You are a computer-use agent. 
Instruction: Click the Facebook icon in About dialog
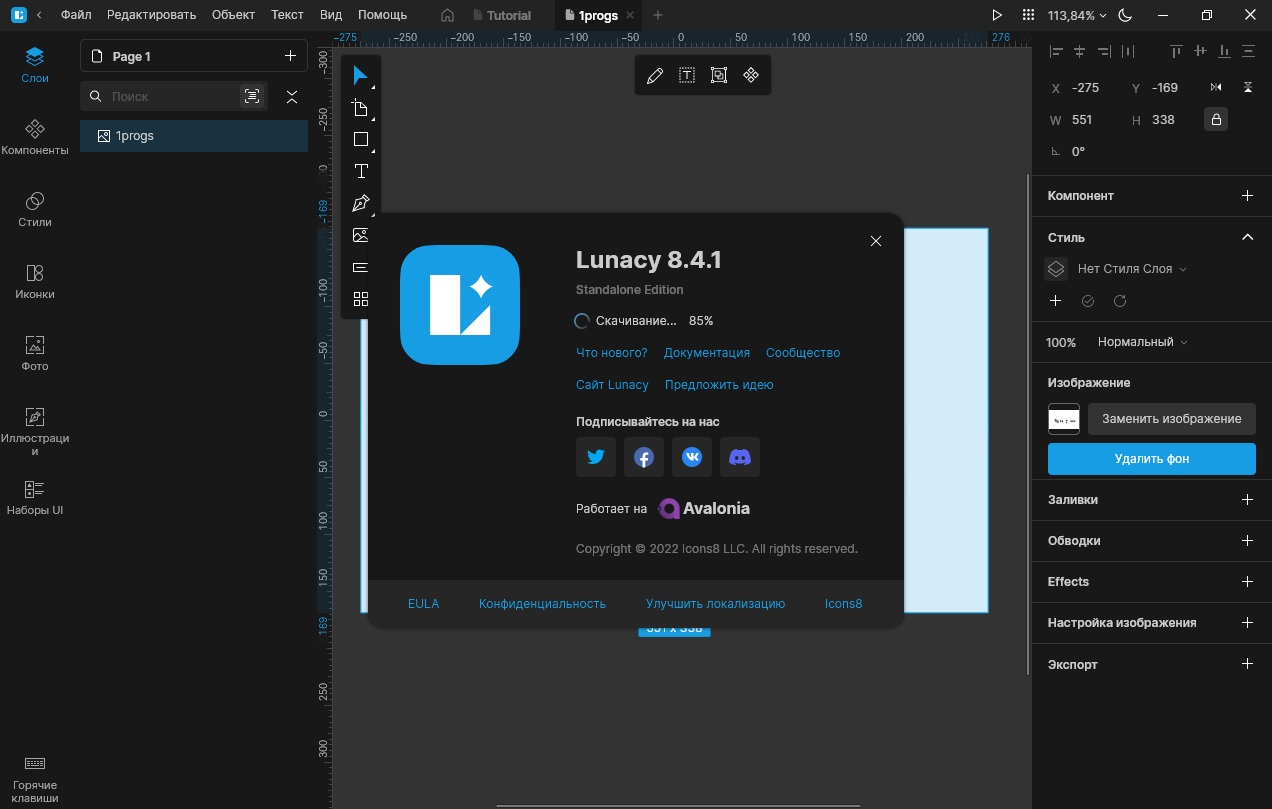click(644, 457)
